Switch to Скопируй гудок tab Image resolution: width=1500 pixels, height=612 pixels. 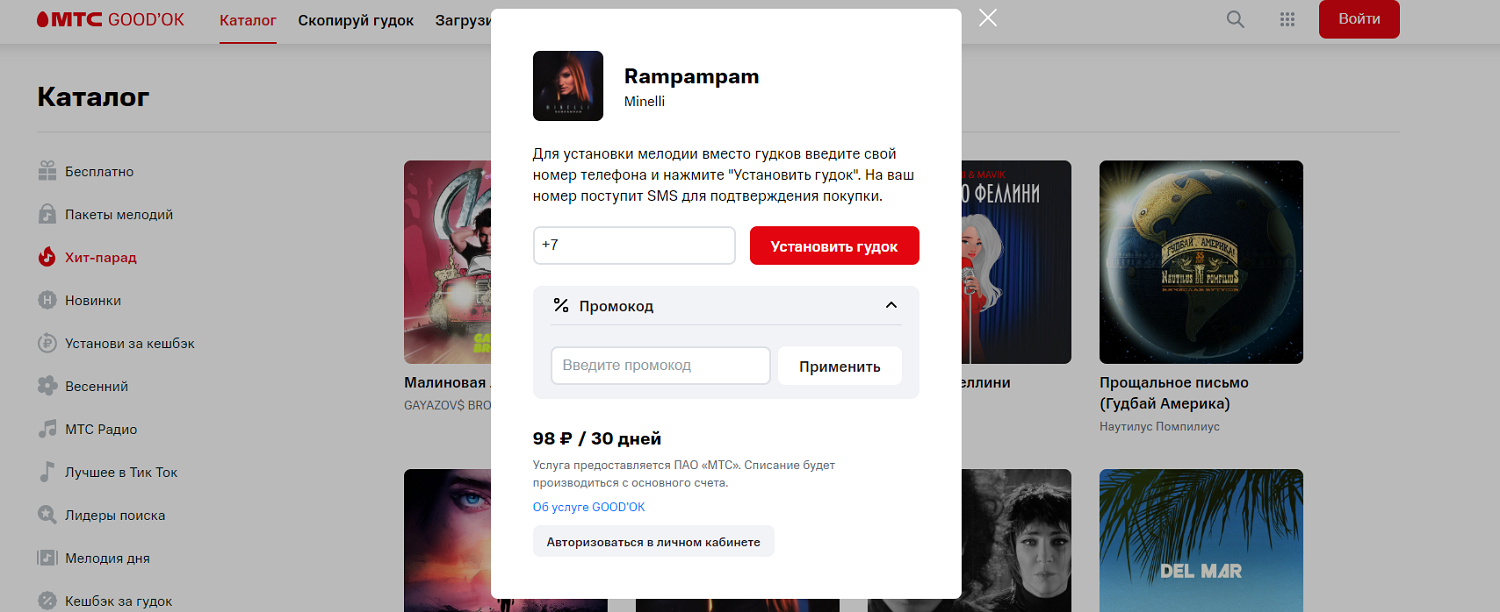(x=356, y=20)
